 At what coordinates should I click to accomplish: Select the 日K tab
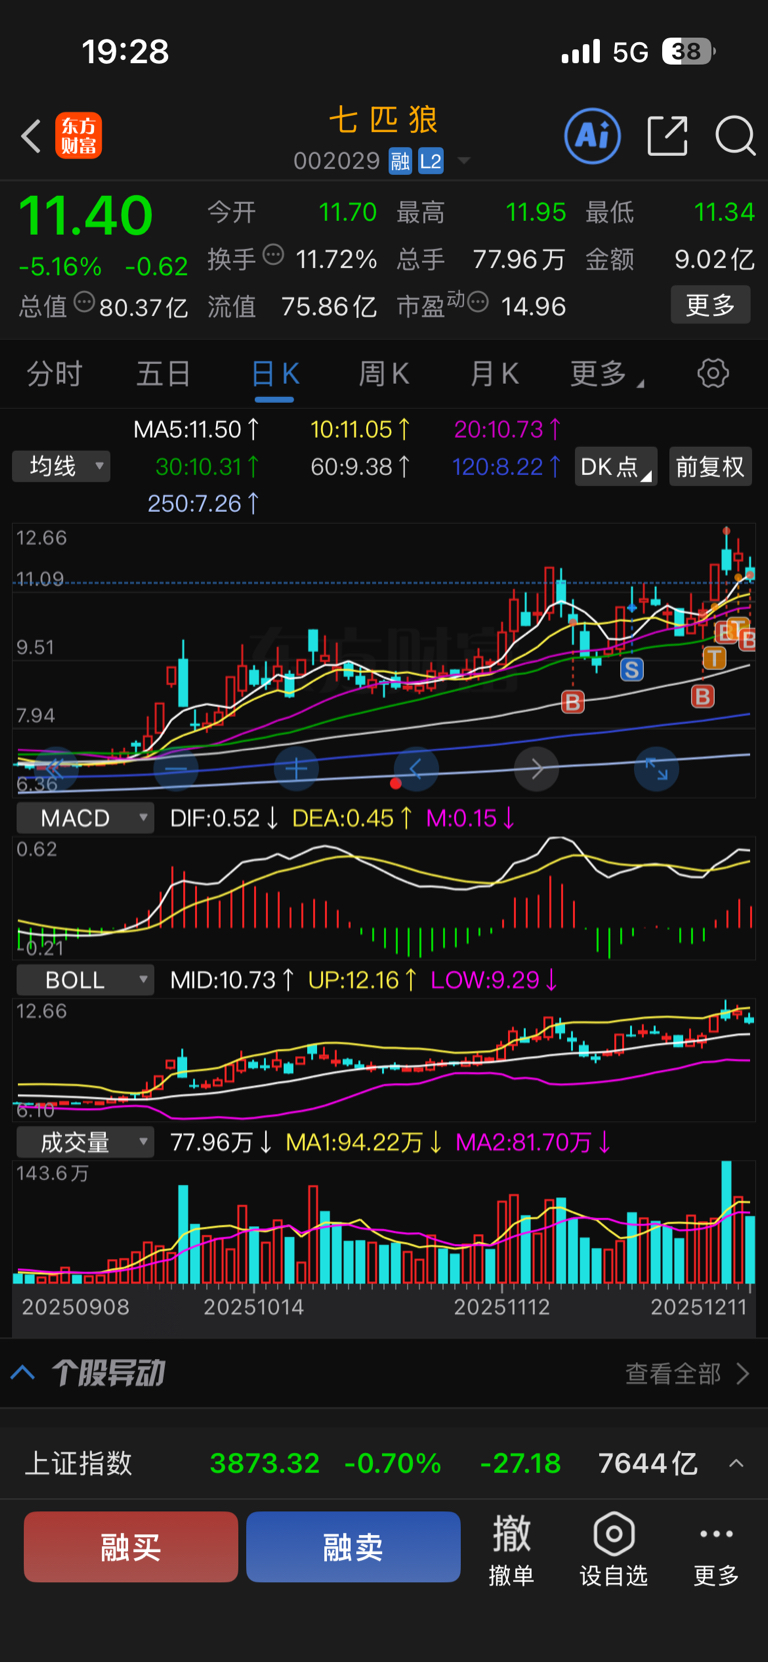tap(275, 375)
